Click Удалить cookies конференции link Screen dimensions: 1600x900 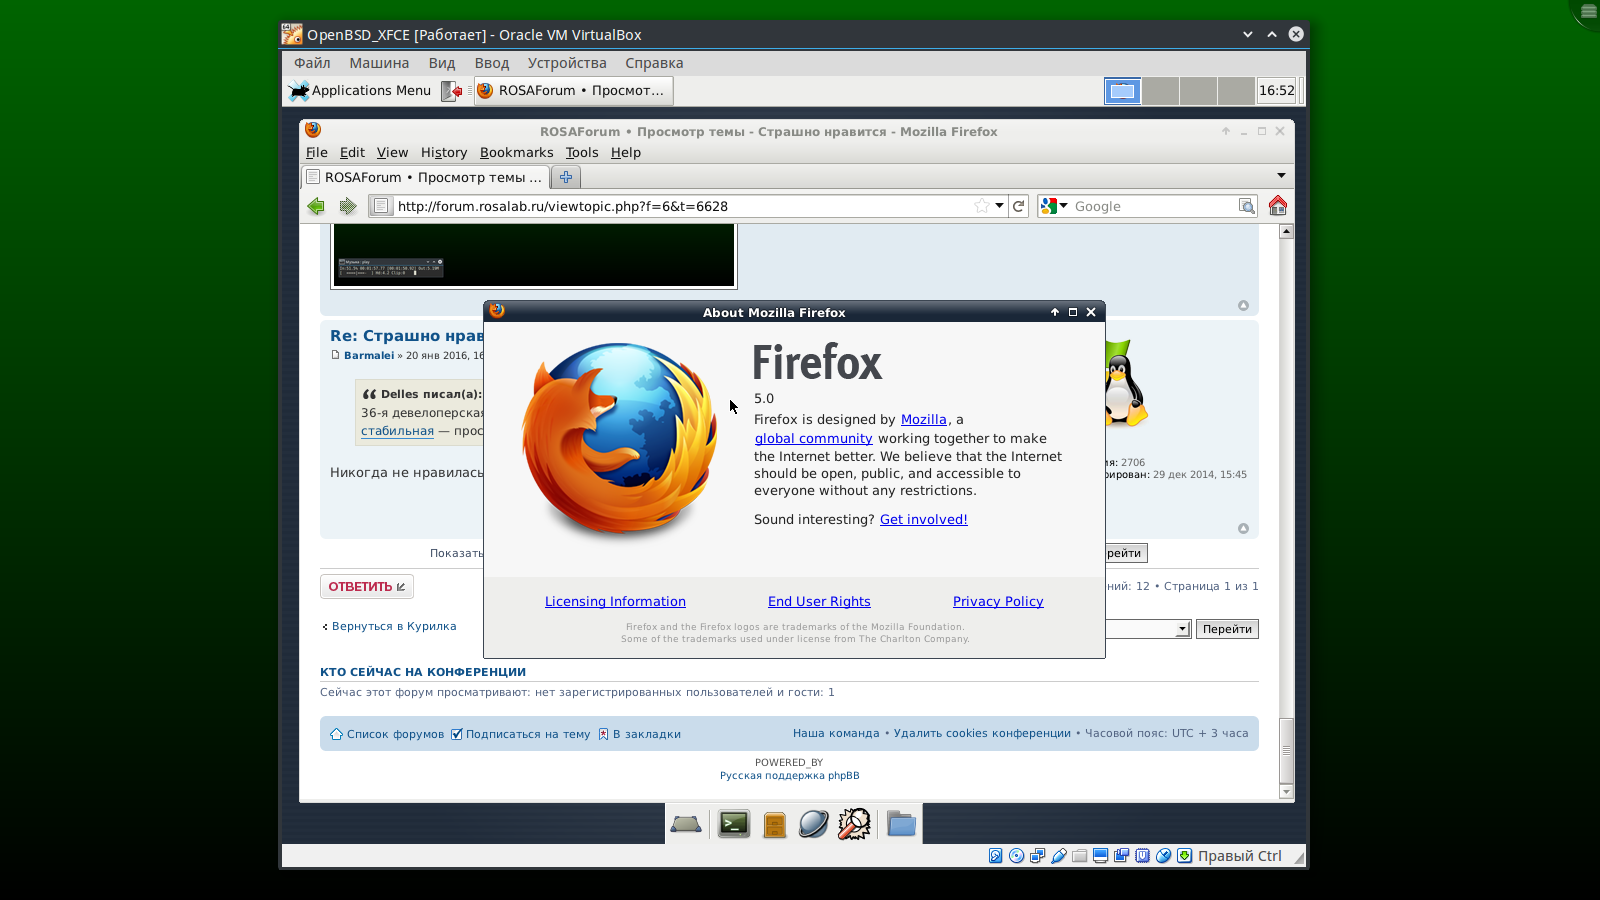point(982,733)
